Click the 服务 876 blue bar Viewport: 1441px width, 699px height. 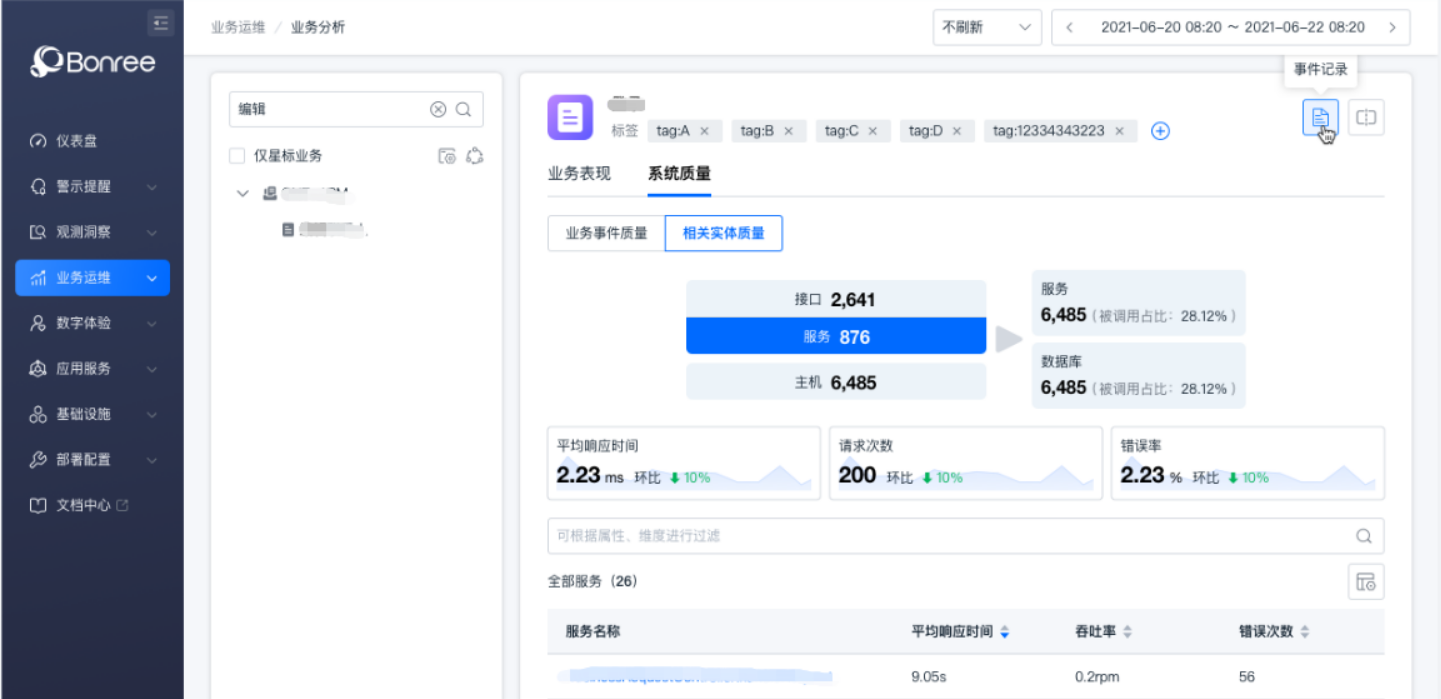[836, 337]
